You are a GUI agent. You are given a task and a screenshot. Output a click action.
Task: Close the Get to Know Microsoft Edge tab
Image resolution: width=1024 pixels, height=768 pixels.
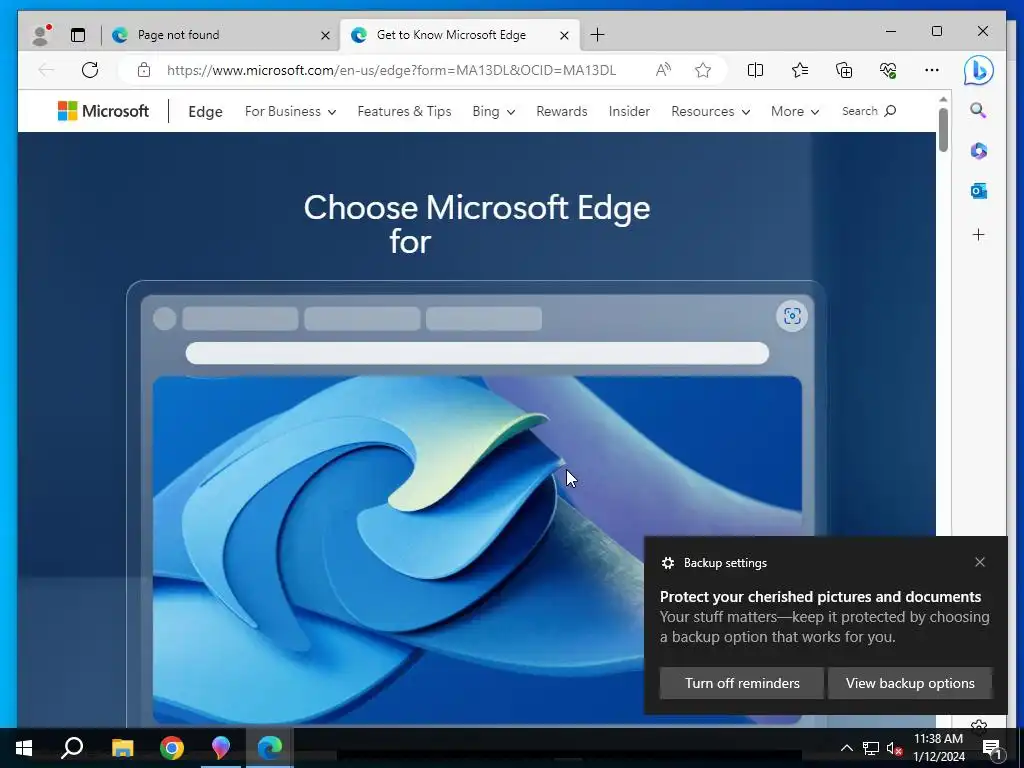point(564,35)
